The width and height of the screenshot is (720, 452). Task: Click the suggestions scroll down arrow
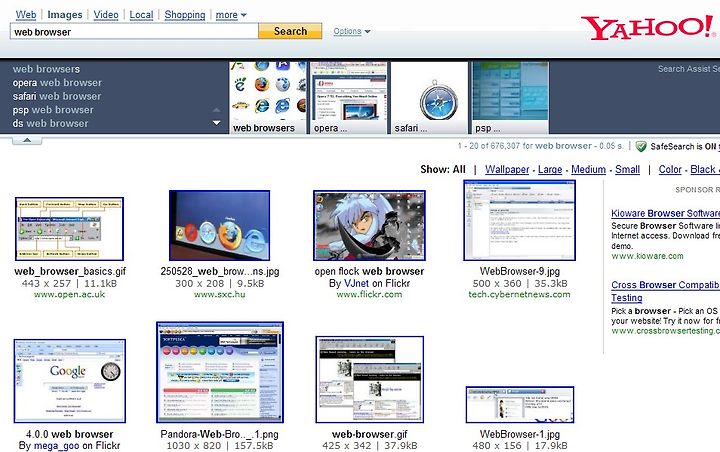pyautogui.click(x=216, y=123)
